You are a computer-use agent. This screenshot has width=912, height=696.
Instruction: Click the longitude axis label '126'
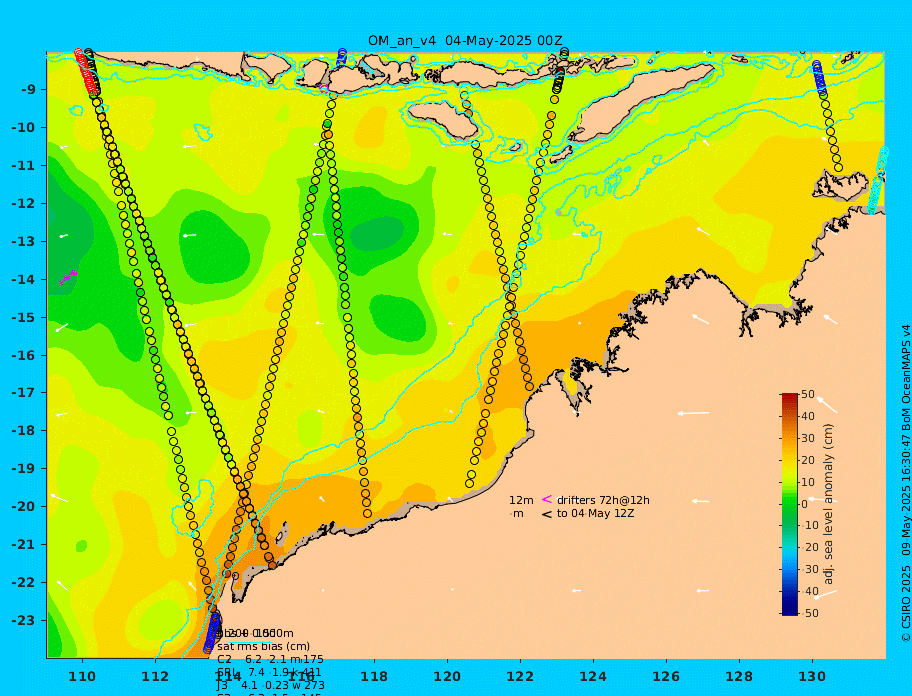pyautogui.click(x=666, y=677)
